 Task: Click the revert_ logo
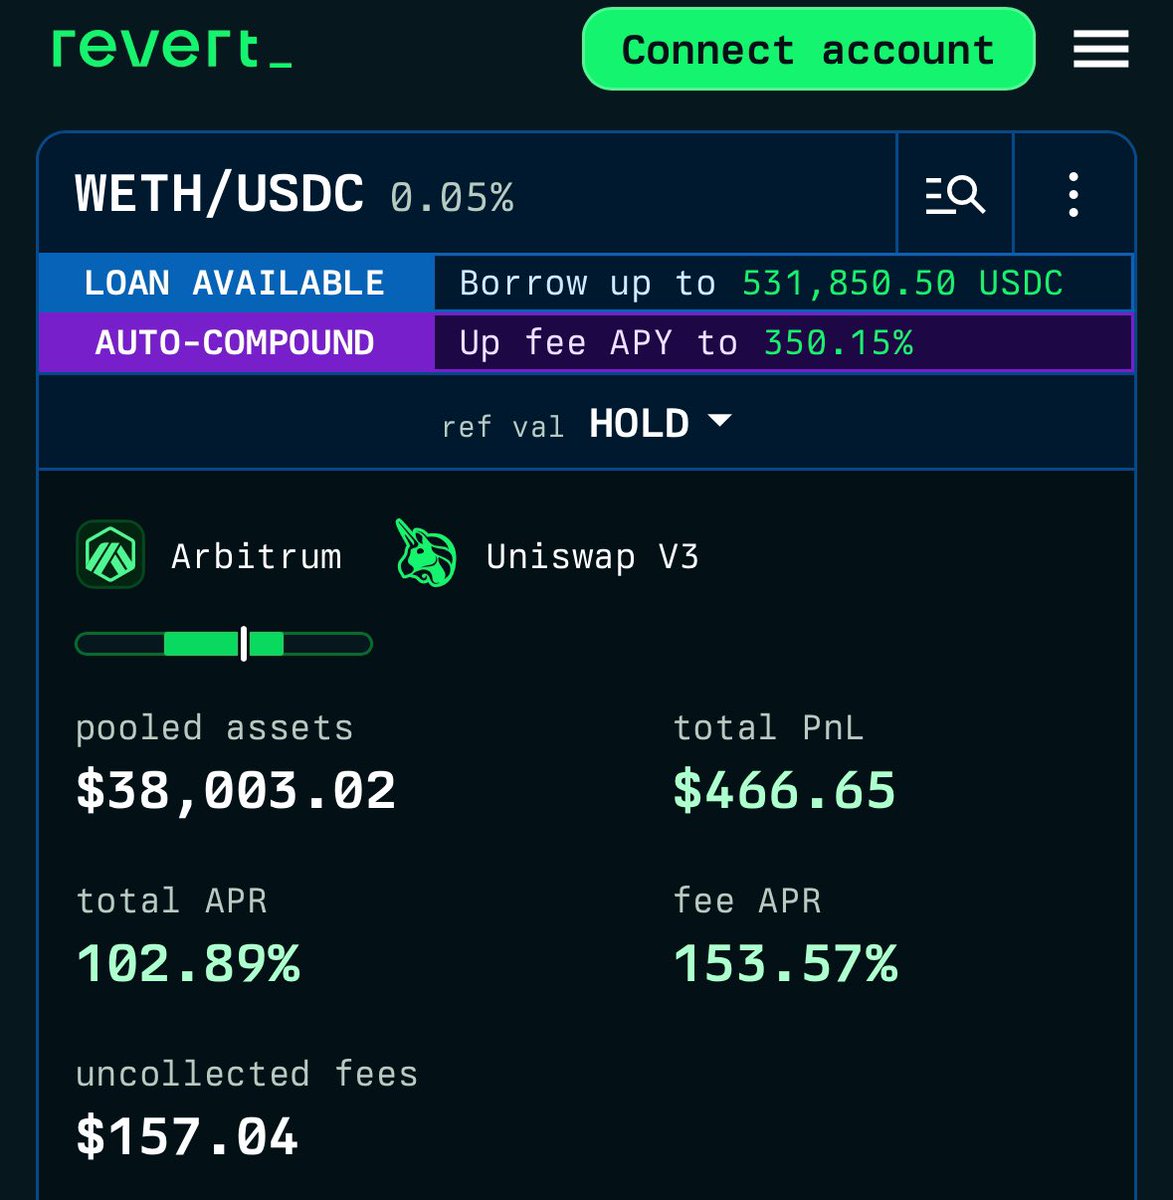coord(172,48)
